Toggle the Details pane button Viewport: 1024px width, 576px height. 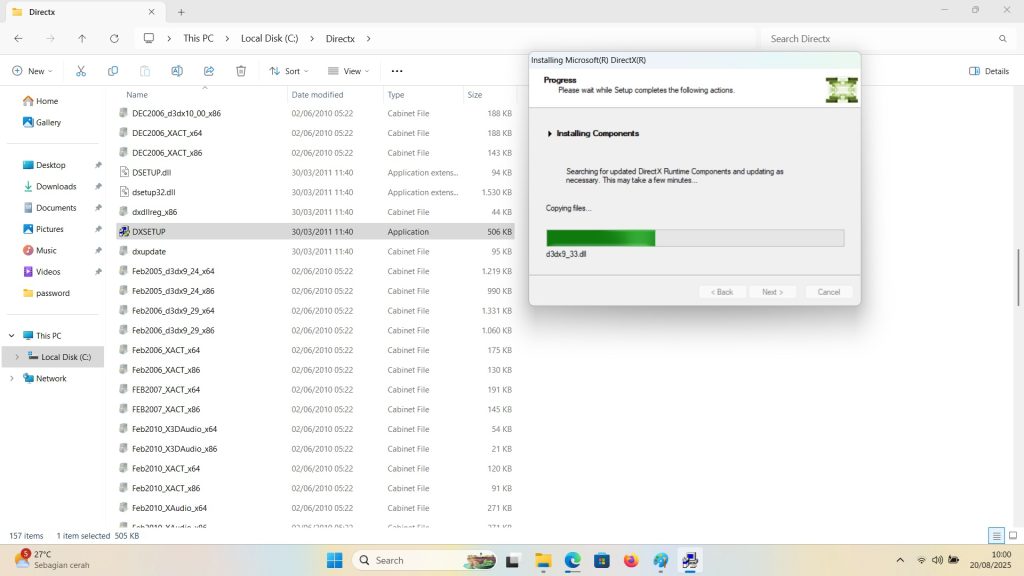coord(989,71)
